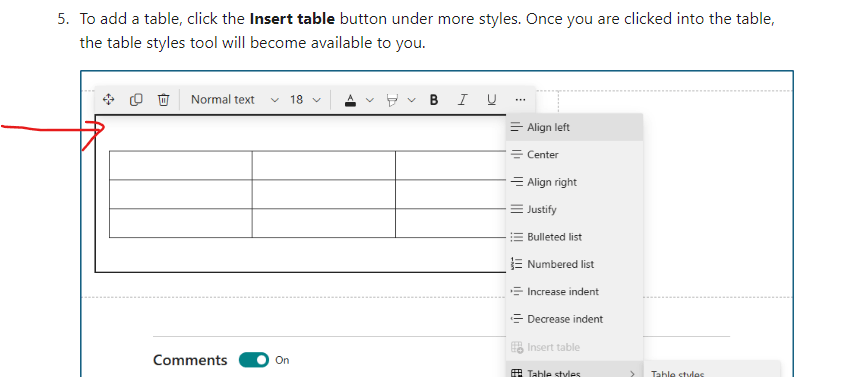
Task: Delete the web part with trash icon
Action: 163,100
